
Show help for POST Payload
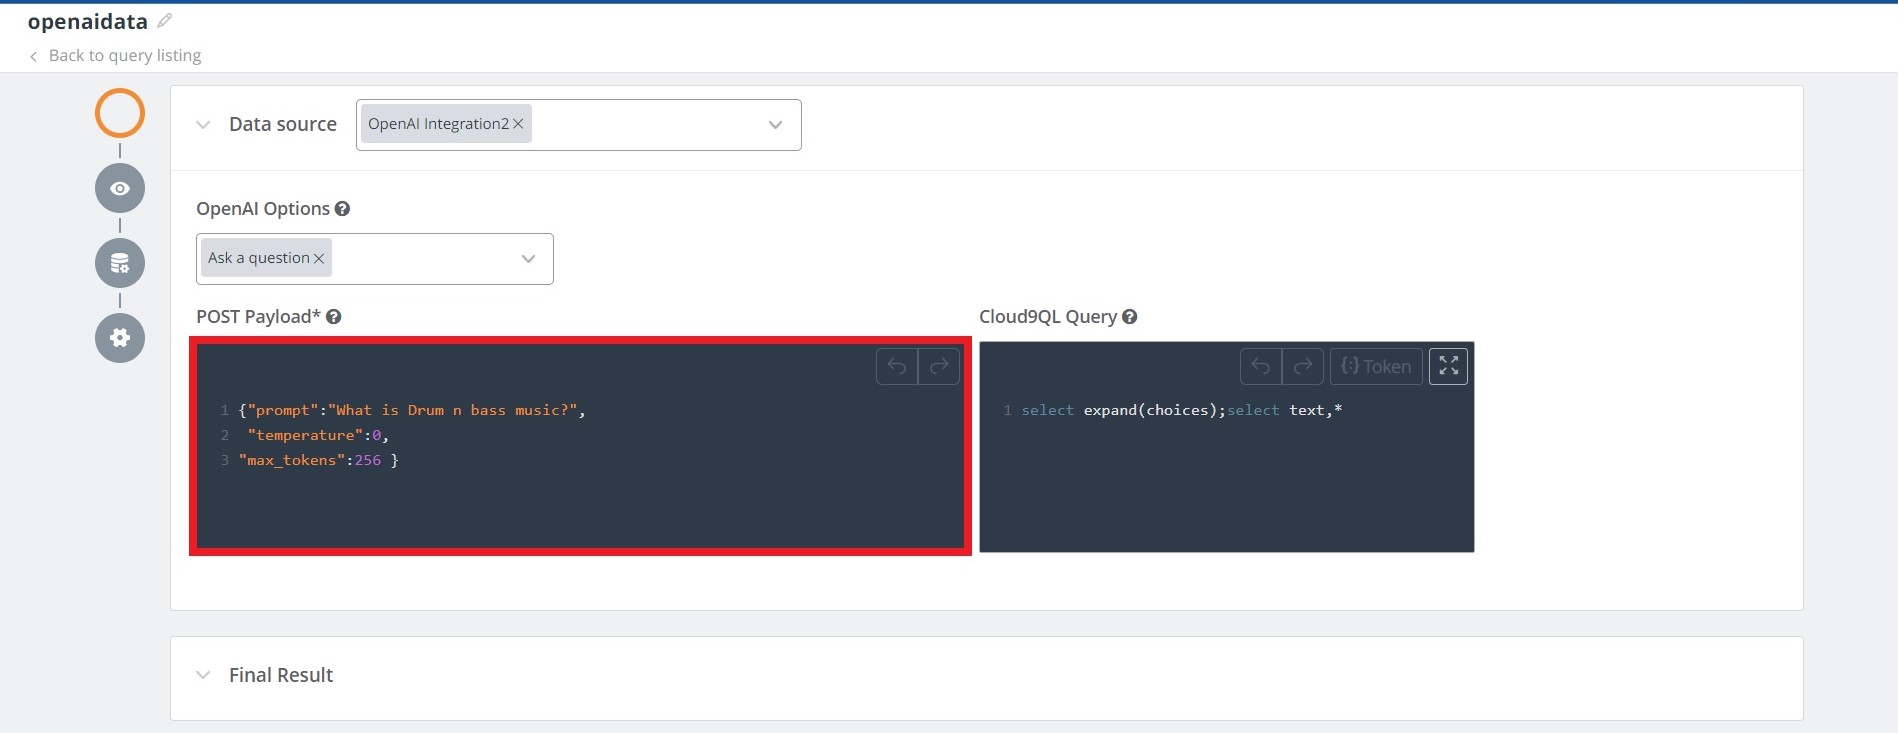(334, 317)
